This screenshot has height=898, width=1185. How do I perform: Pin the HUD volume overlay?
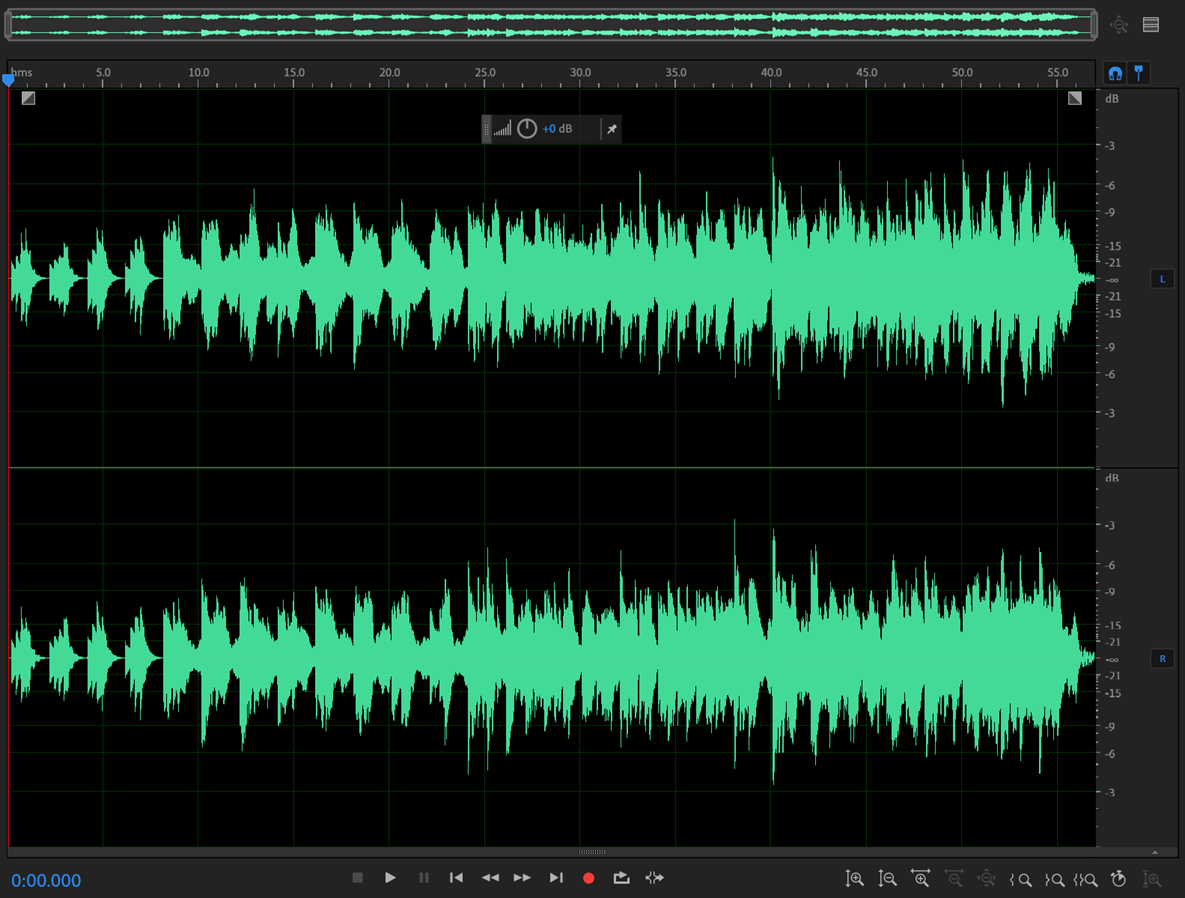611,129
